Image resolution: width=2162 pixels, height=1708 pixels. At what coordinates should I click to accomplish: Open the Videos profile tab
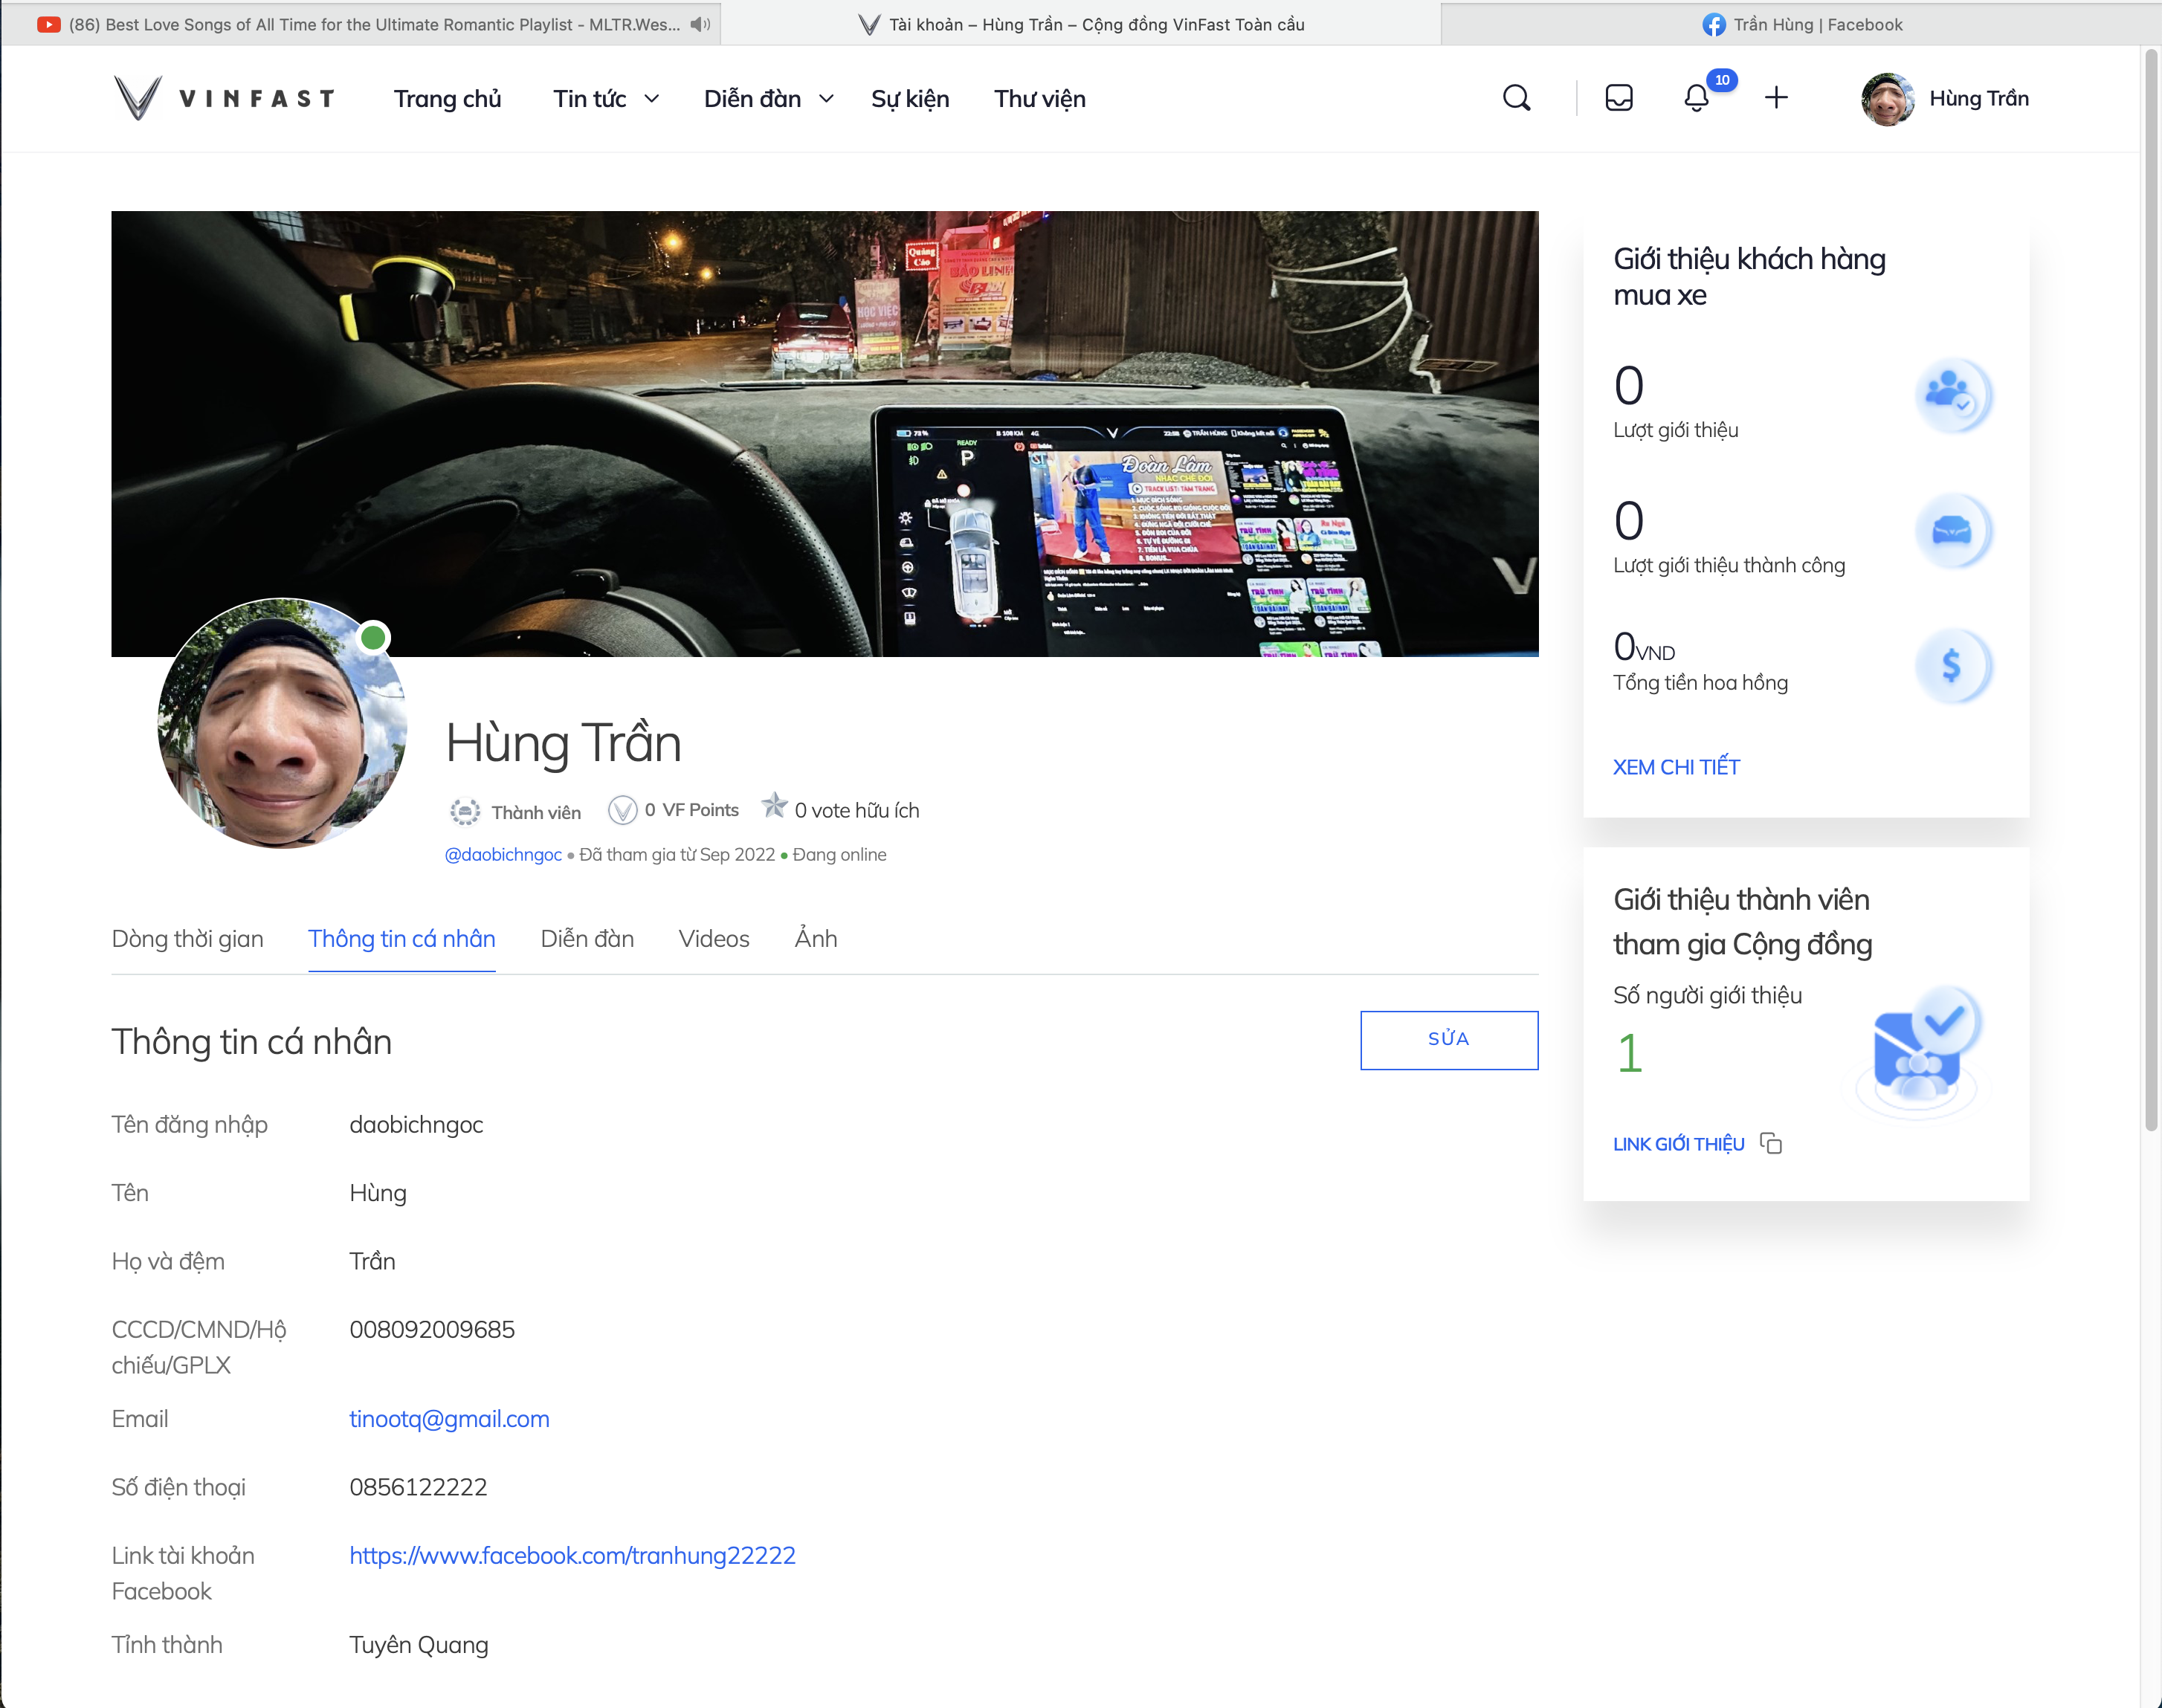[x=713, y=938]
